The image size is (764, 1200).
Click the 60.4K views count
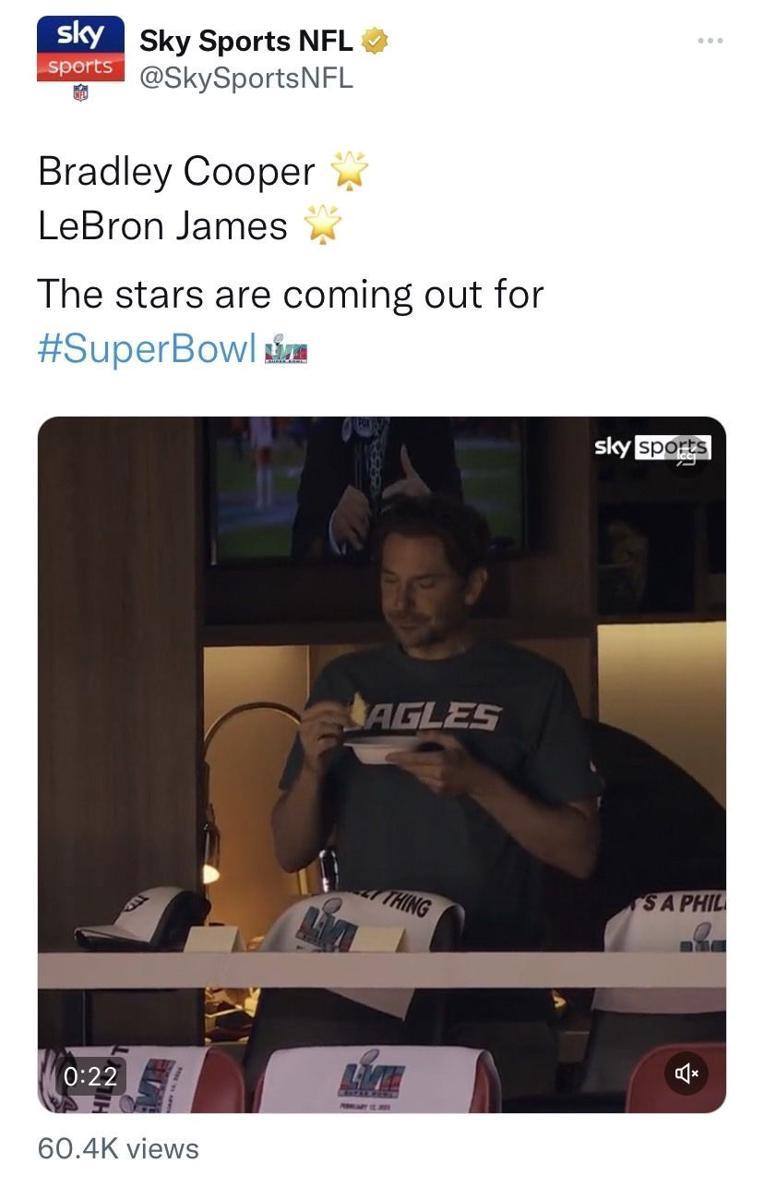tap(118, 1149)
